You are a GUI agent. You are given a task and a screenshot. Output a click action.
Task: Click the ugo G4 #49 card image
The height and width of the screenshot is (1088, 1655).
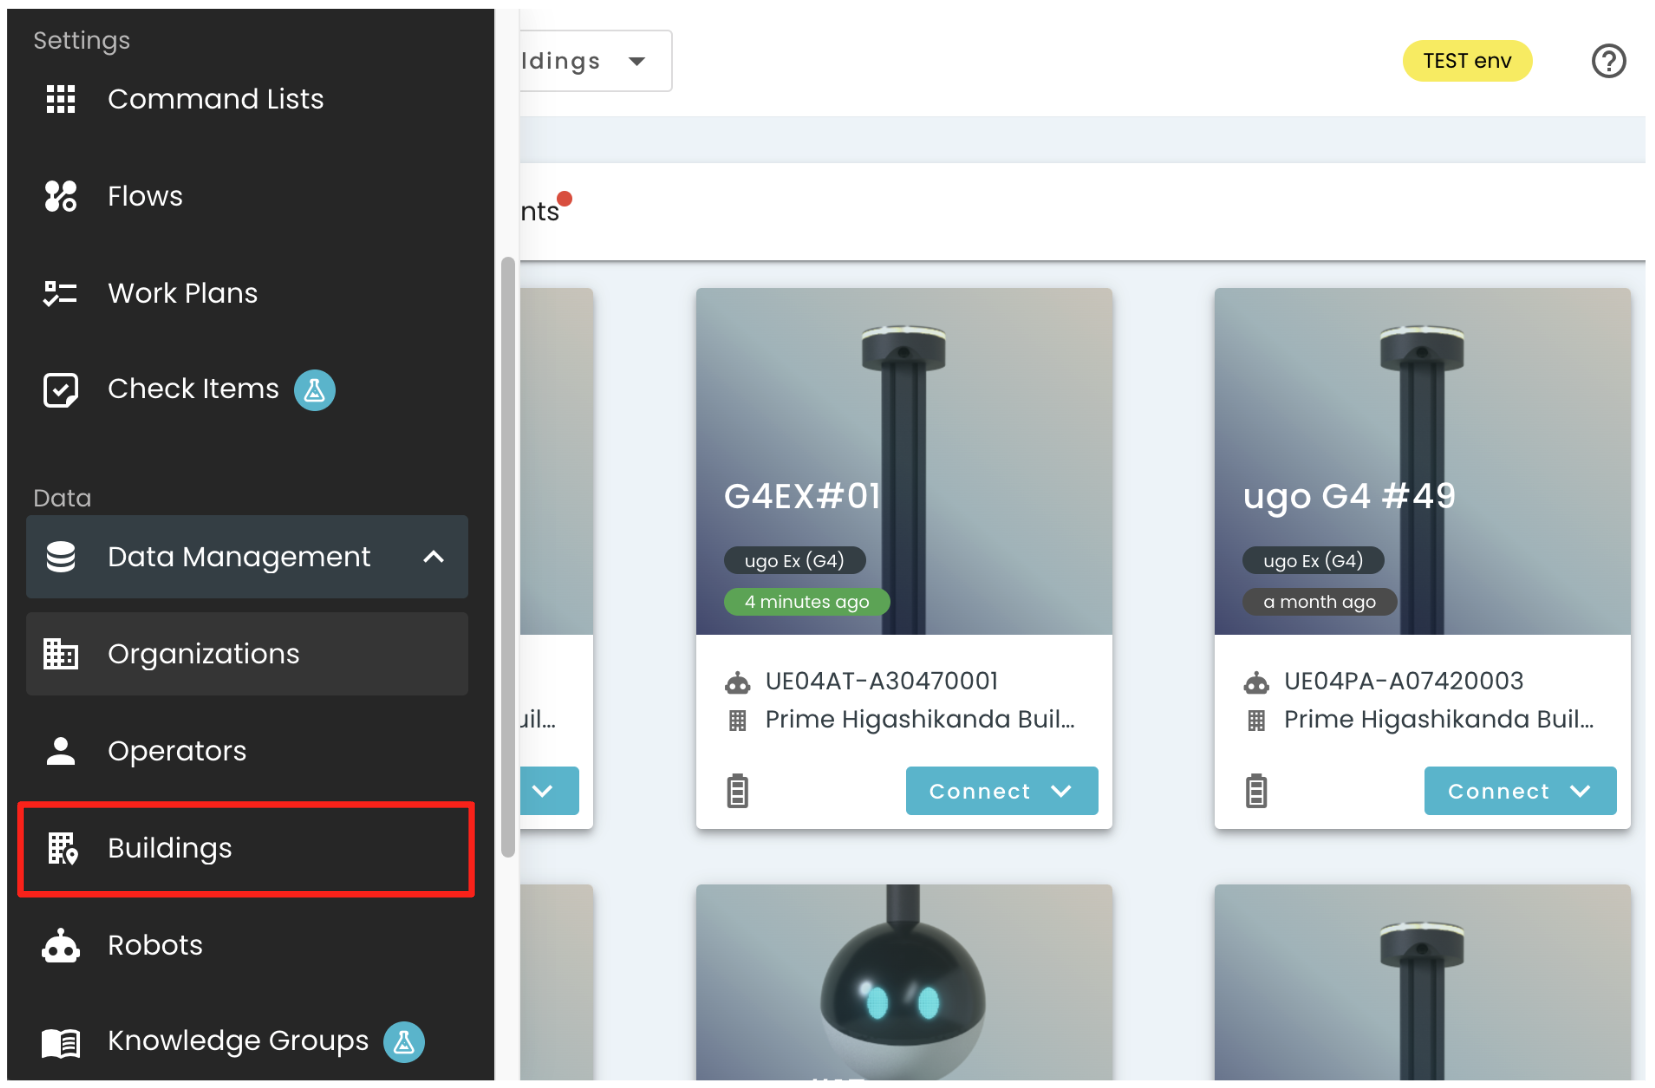pos(1422,461)
